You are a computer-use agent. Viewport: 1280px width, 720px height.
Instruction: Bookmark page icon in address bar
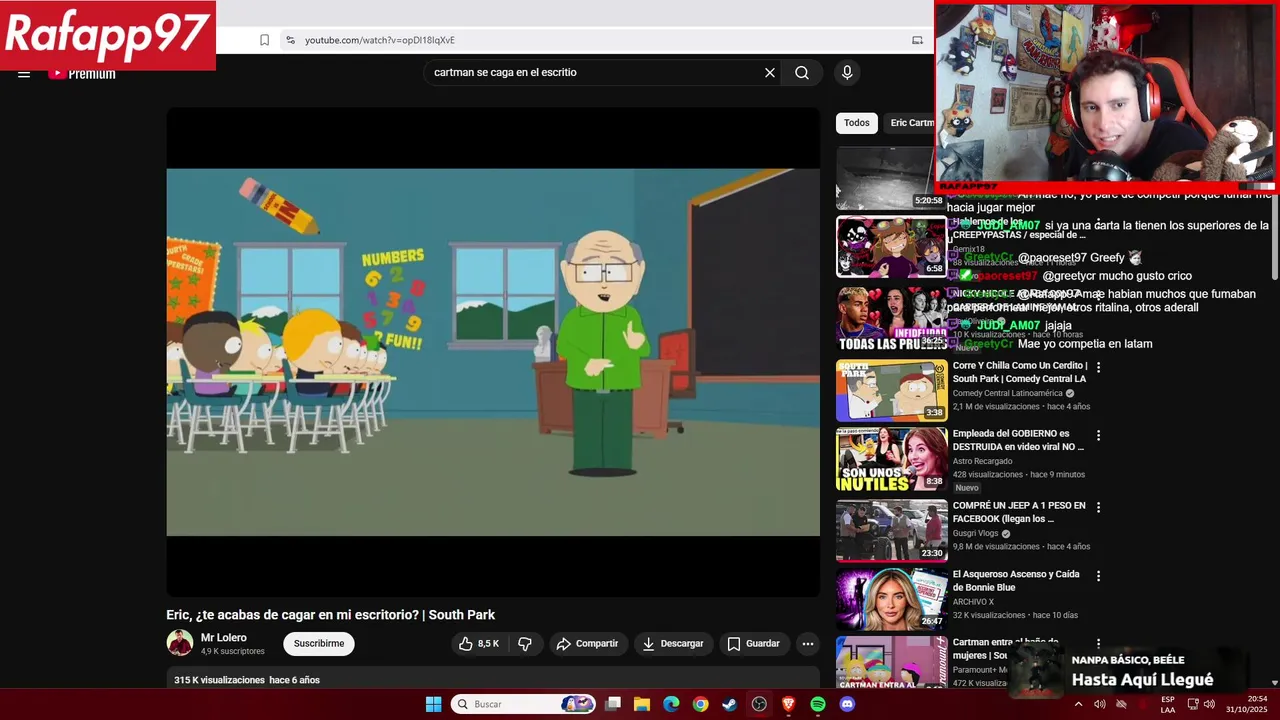(264, 40)
